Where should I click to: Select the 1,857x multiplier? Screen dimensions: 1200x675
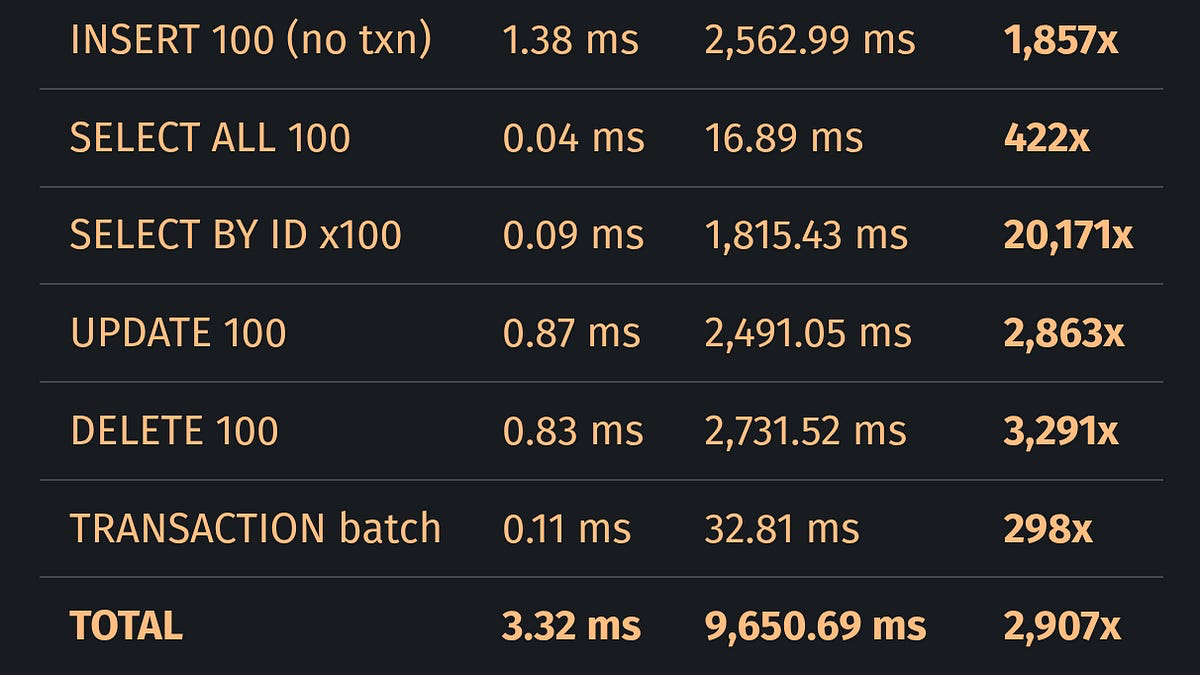1059,40
